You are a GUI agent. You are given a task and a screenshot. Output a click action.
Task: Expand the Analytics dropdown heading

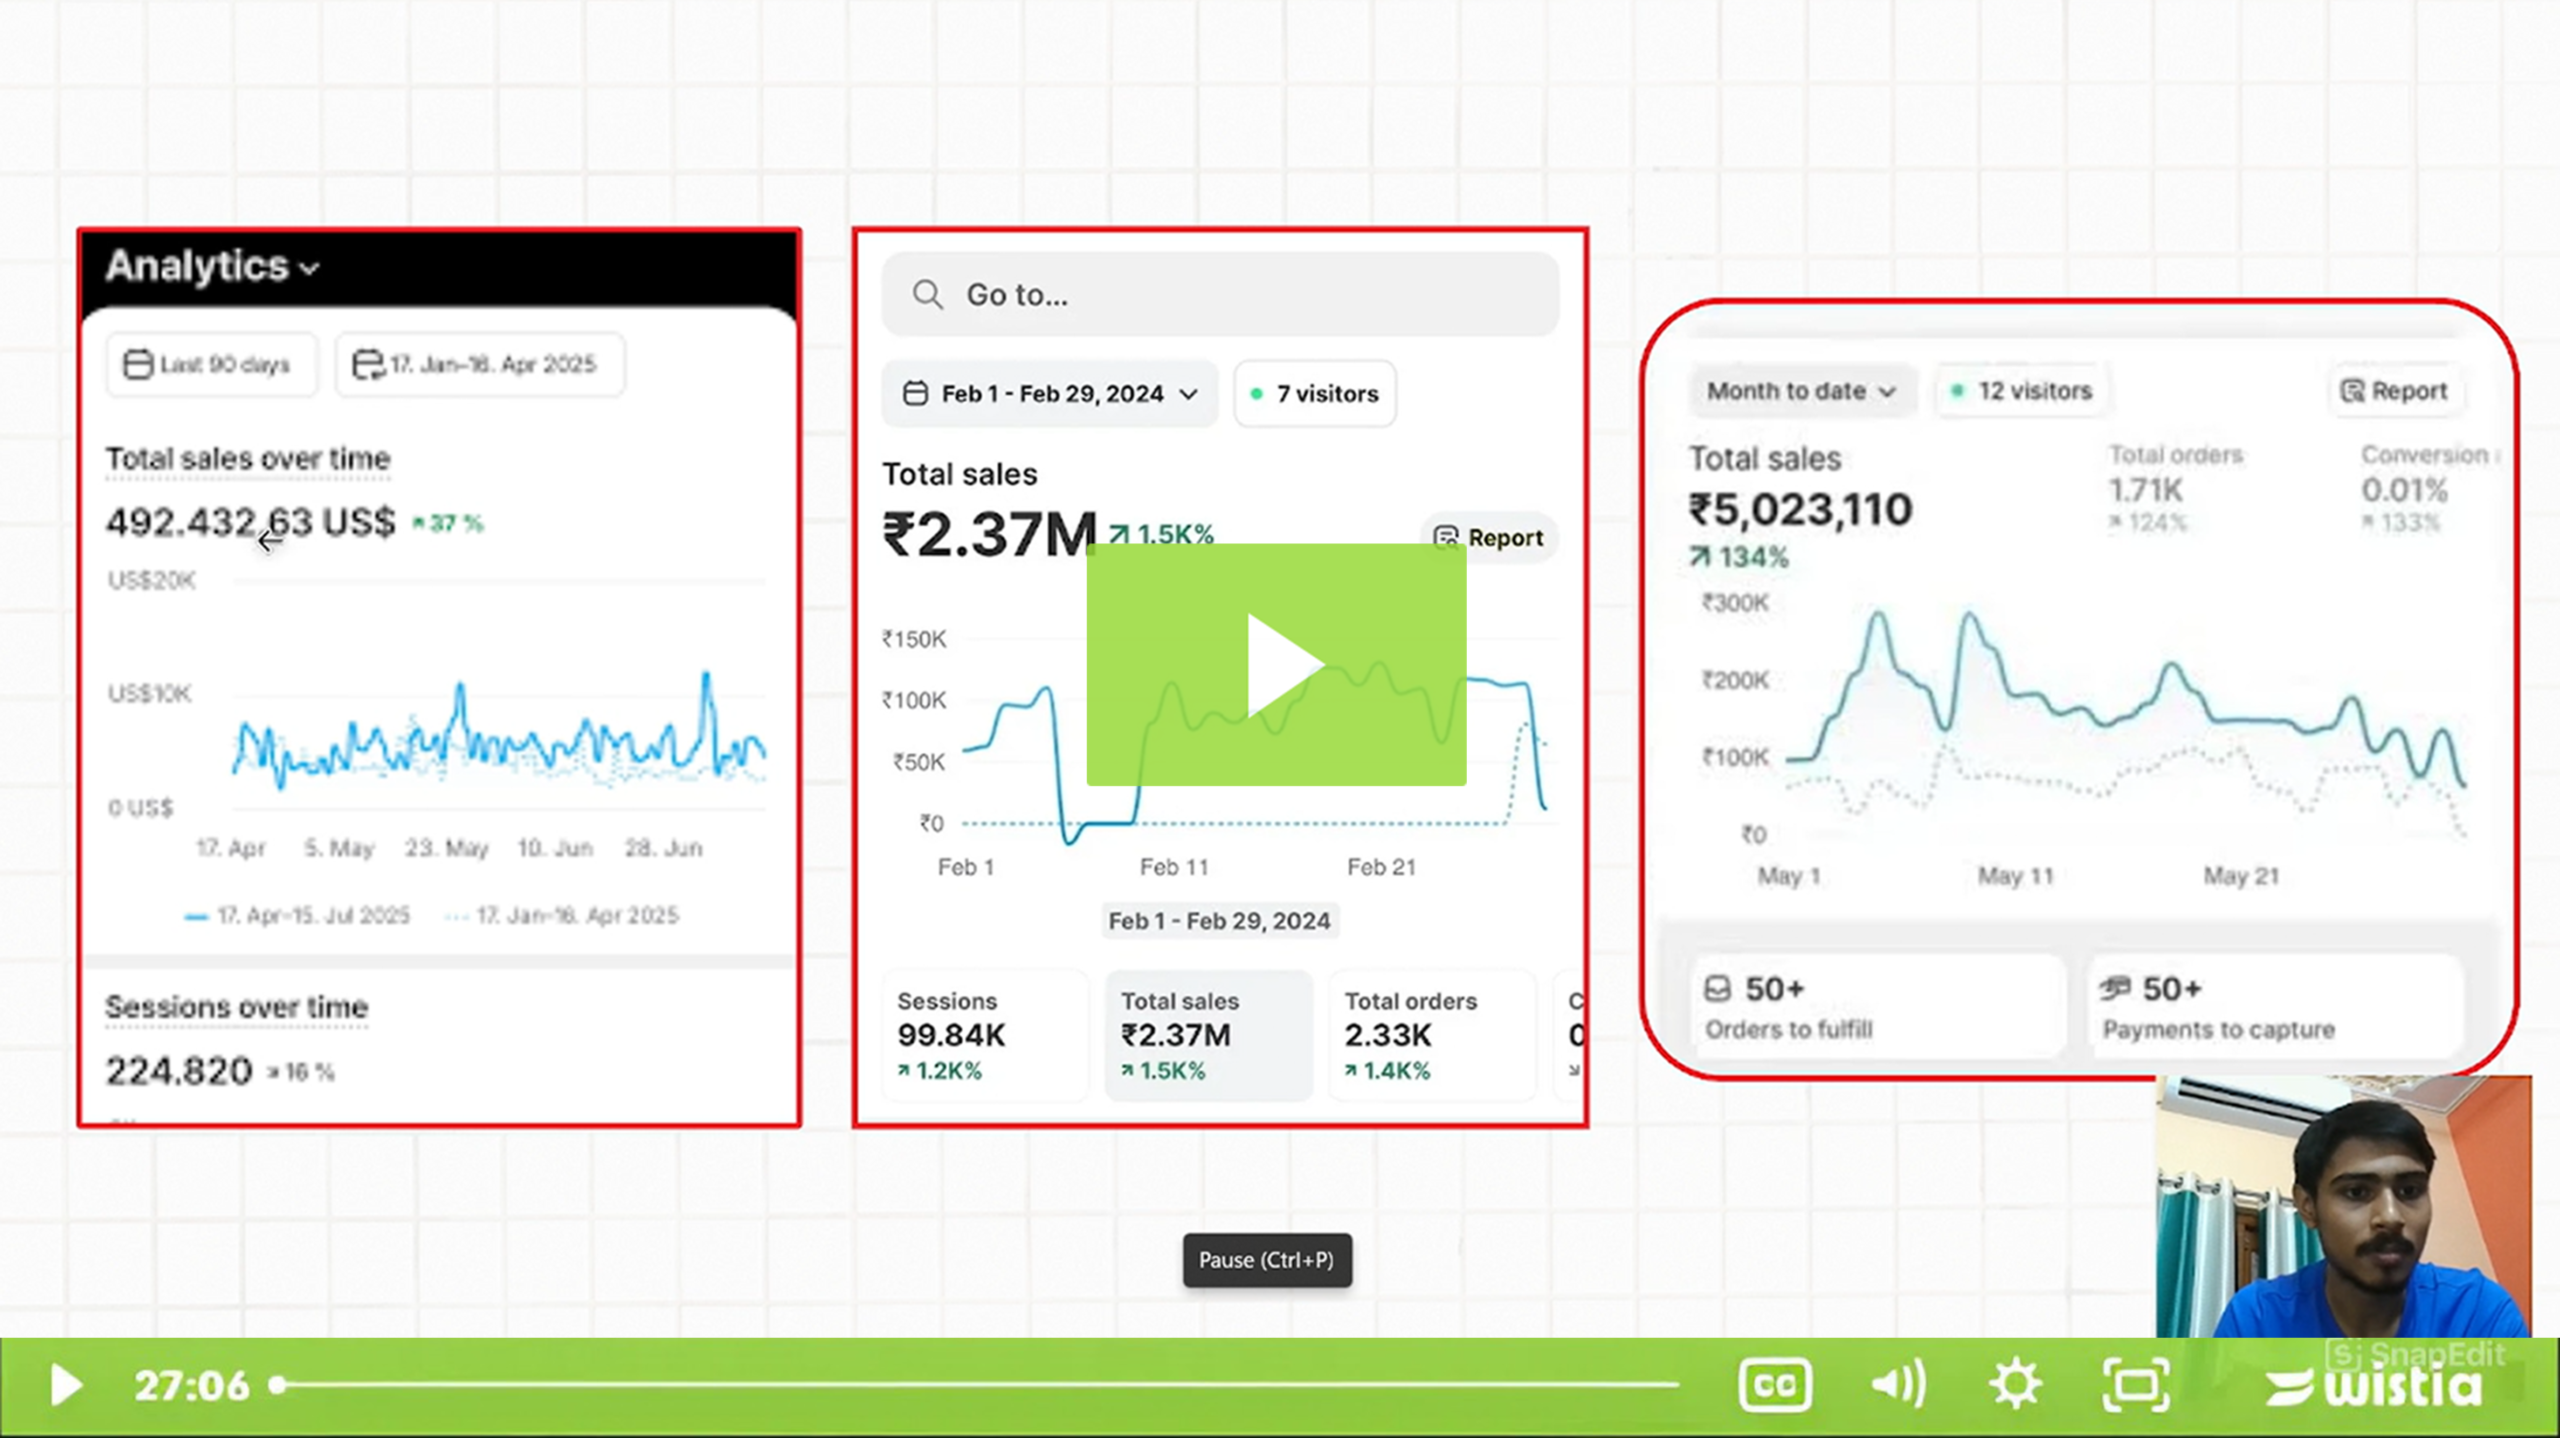212,266
